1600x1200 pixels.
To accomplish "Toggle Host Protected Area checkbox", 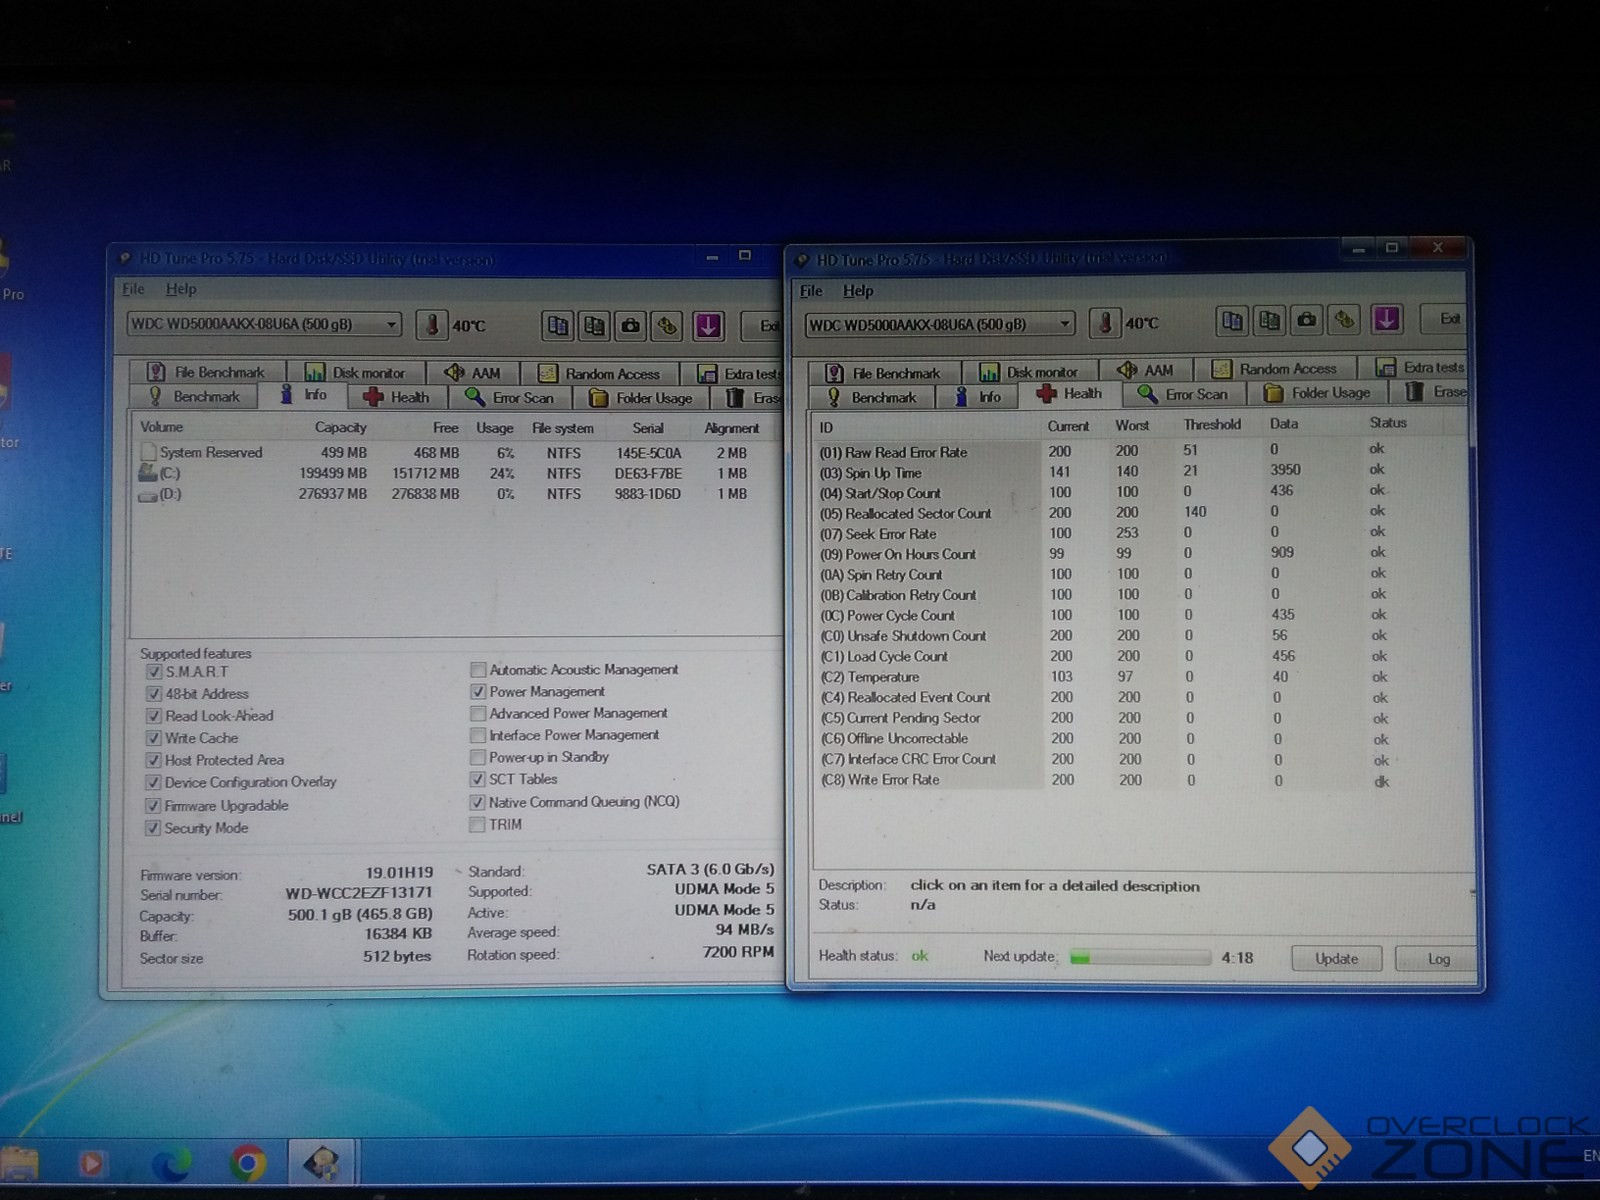I will click(153, 760).
